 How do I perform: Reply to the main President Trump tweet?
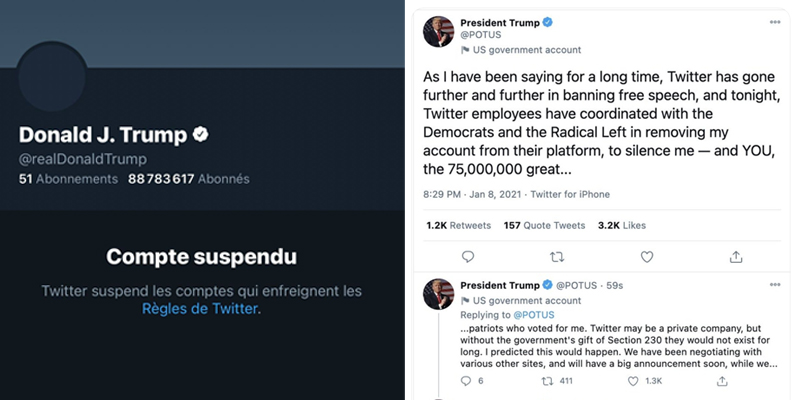pyautogui.click(x=468, y=257)
